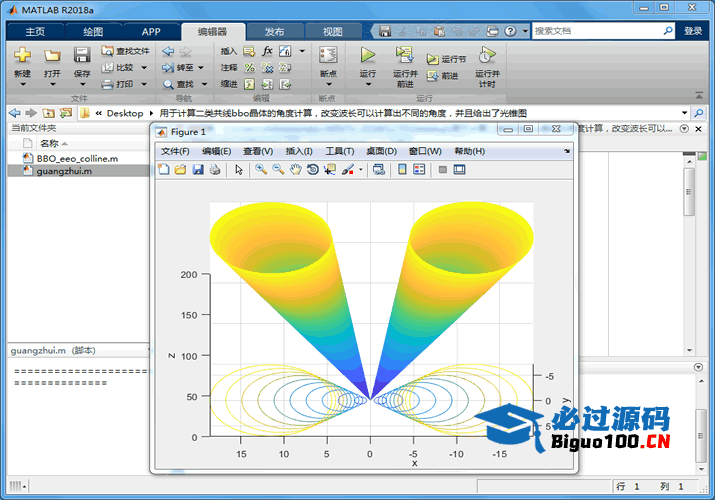Screen dimensions: 715x500
Task: Toggle the Insert Legend button
Action: point(419,170)
